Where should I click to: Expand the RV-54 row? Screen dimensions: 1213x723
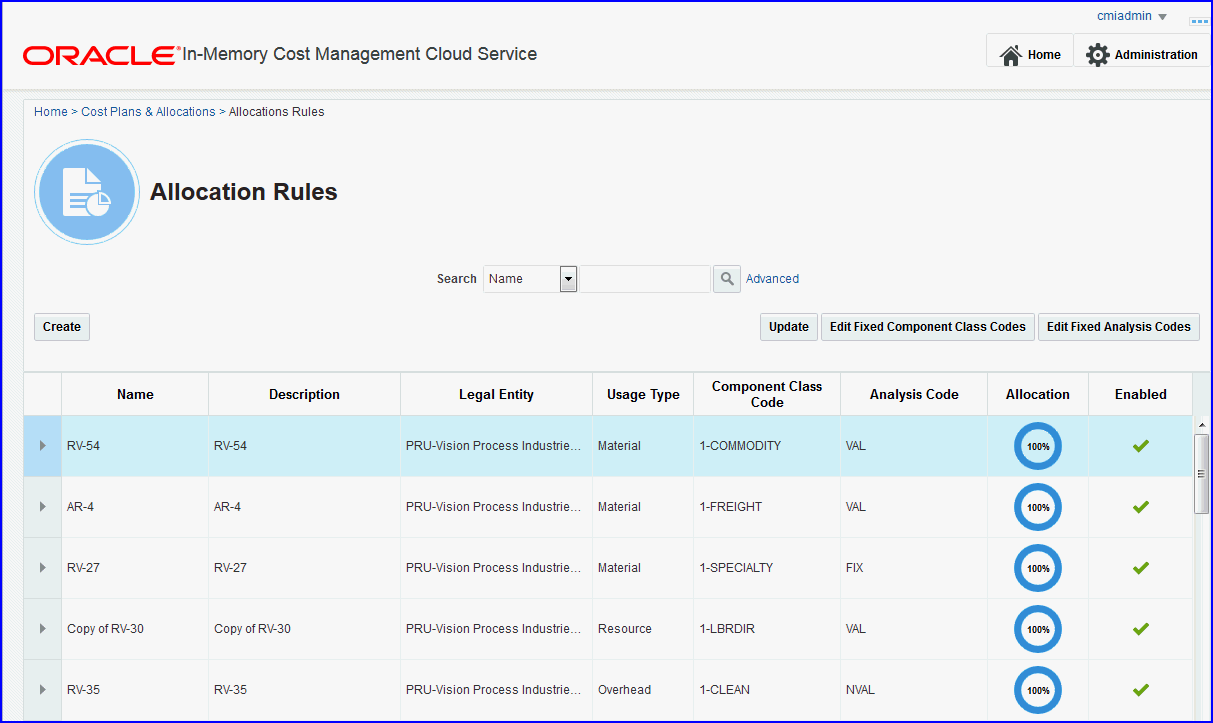[42, 446]
